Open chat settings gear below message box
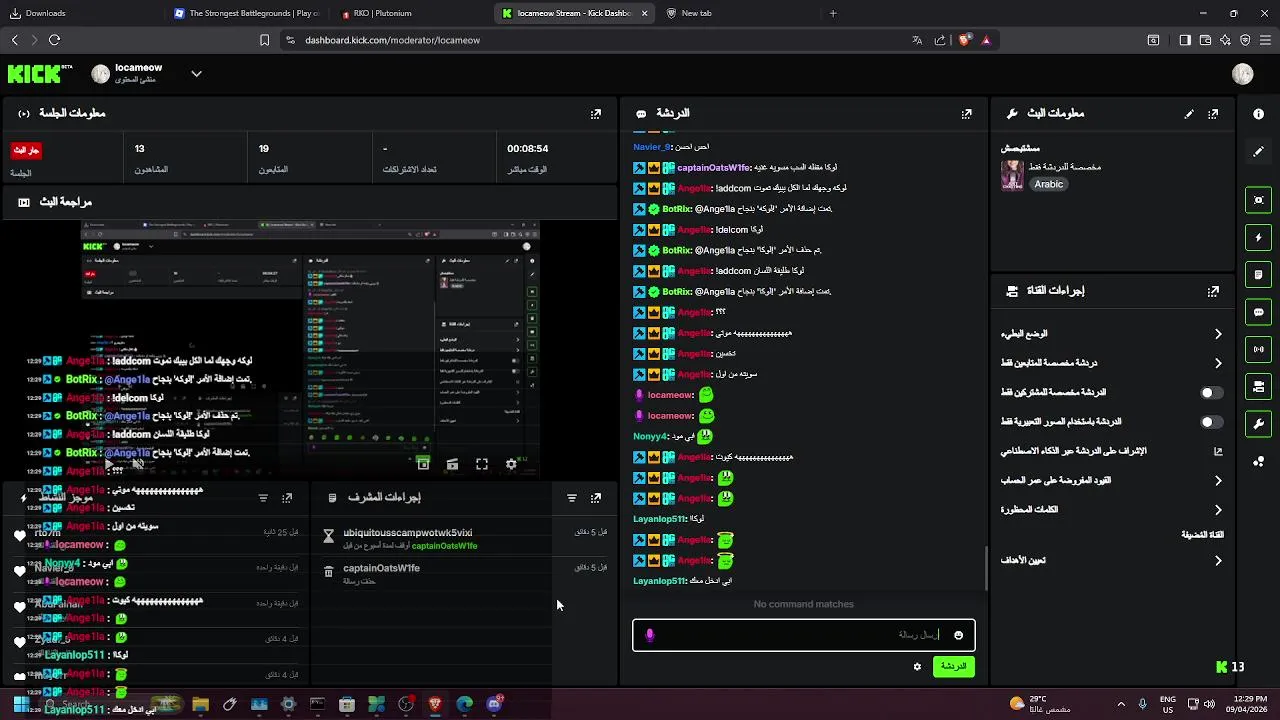This screenshot has width=1280, height=720. click(x=917, y=666)
